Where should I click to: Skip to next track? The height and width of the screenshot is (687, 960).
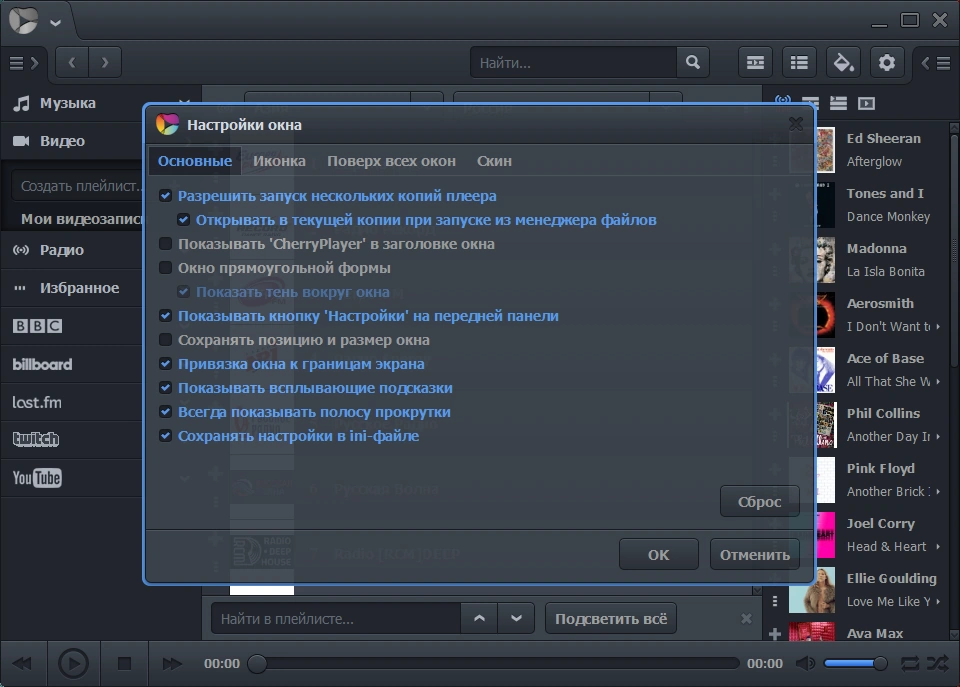(172, 664)
